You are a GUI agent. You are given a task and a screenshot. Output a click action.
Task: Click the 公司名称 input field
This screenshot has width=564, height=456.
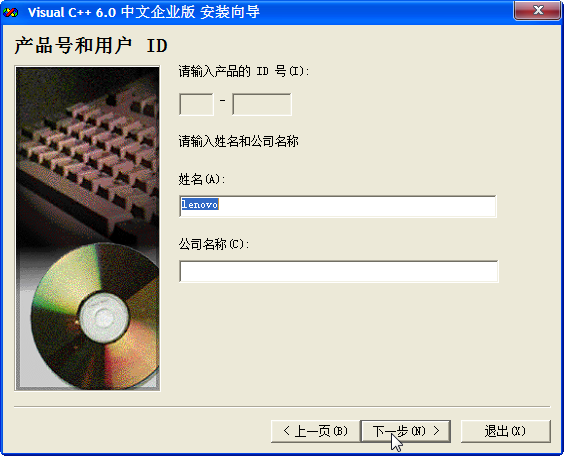click(x=338, y=271)
